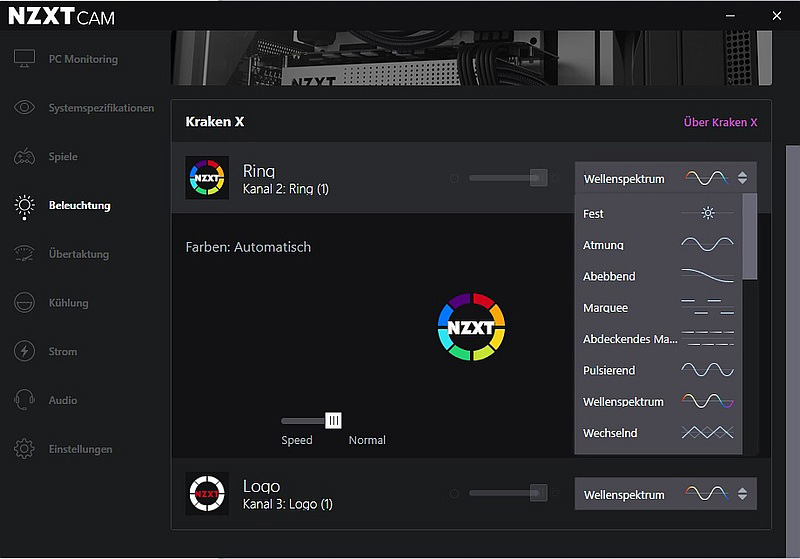Click the Ring dropdown up-down arrows
This screenshot has height=559, width=800.
pos(742,177)
